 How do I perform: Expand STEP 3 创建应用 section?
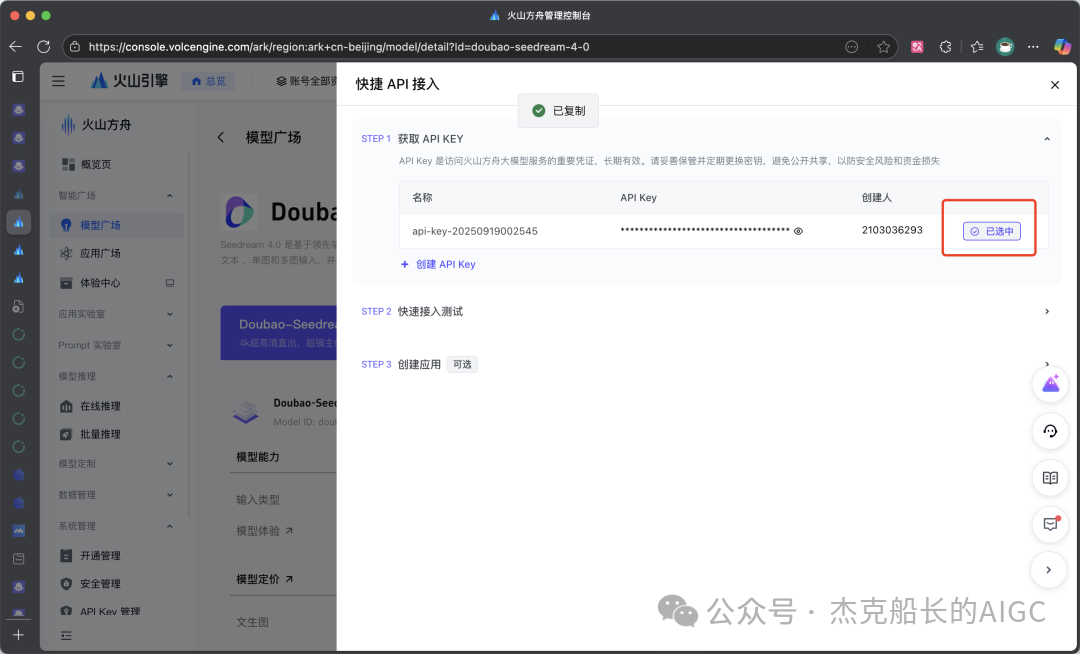click(x=1047, y=363)
